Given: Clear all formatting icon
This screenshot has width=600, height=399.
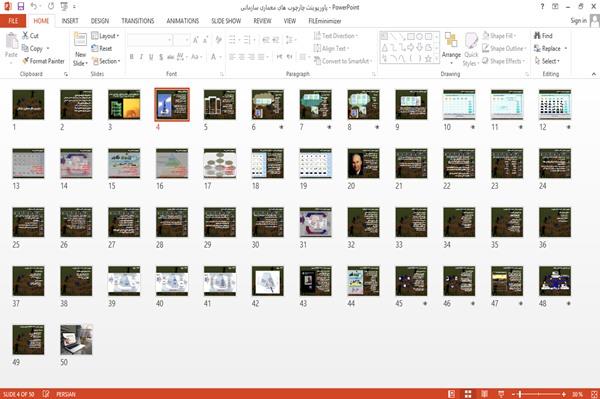Looking at the screenshot, I should (x=218, y=40).
